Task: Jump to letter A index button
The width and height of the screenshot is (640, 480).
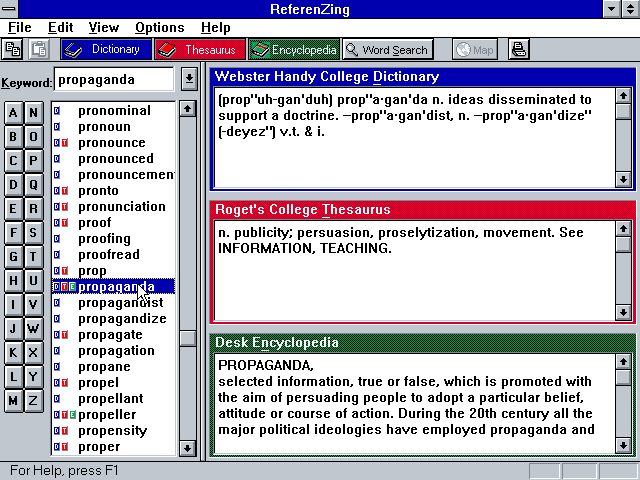Action: click(13, 113)
